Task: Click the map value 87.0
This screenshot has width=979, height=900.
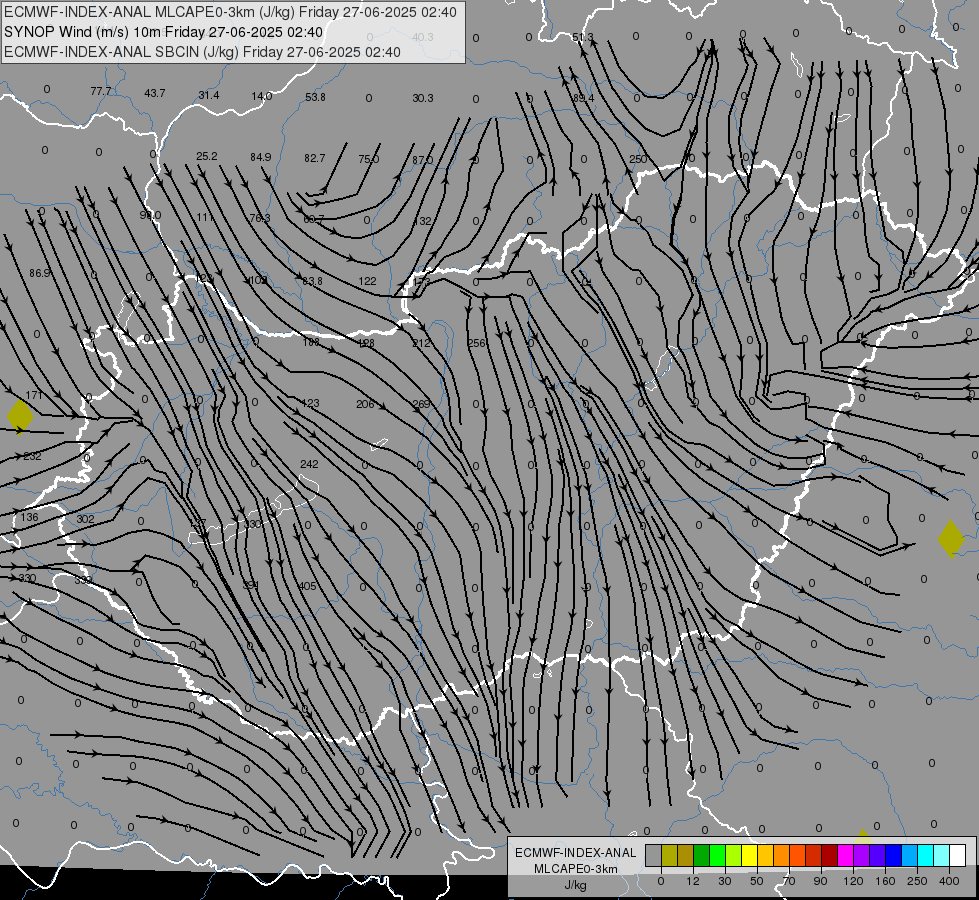Action: pos(422,161)
